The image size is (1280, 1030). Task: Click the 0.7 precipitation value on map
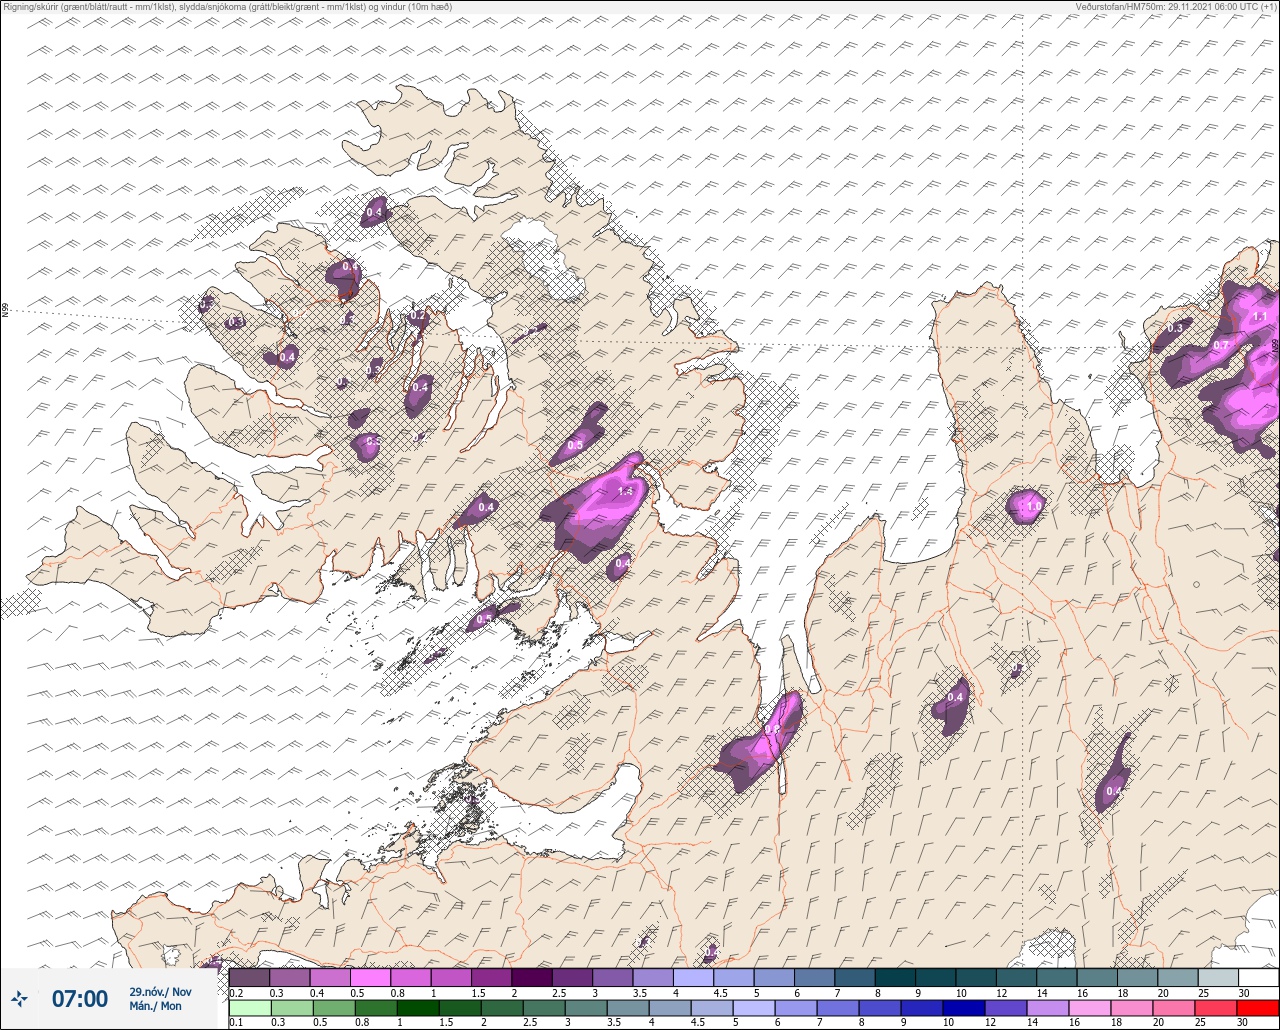click(x=1220, y=345)
